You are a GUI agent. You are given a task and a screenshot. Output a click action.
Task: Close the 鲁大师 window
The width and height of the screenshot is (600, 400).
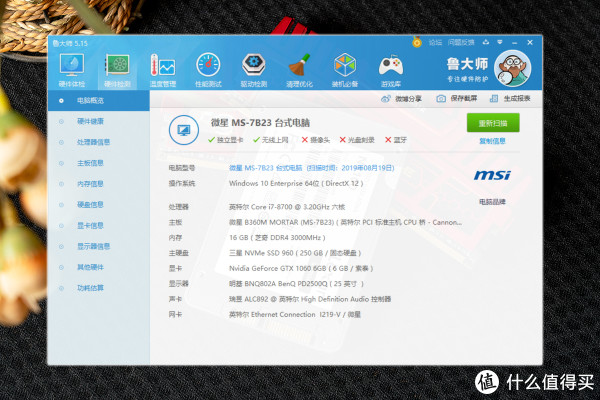[x=530, y=42]
